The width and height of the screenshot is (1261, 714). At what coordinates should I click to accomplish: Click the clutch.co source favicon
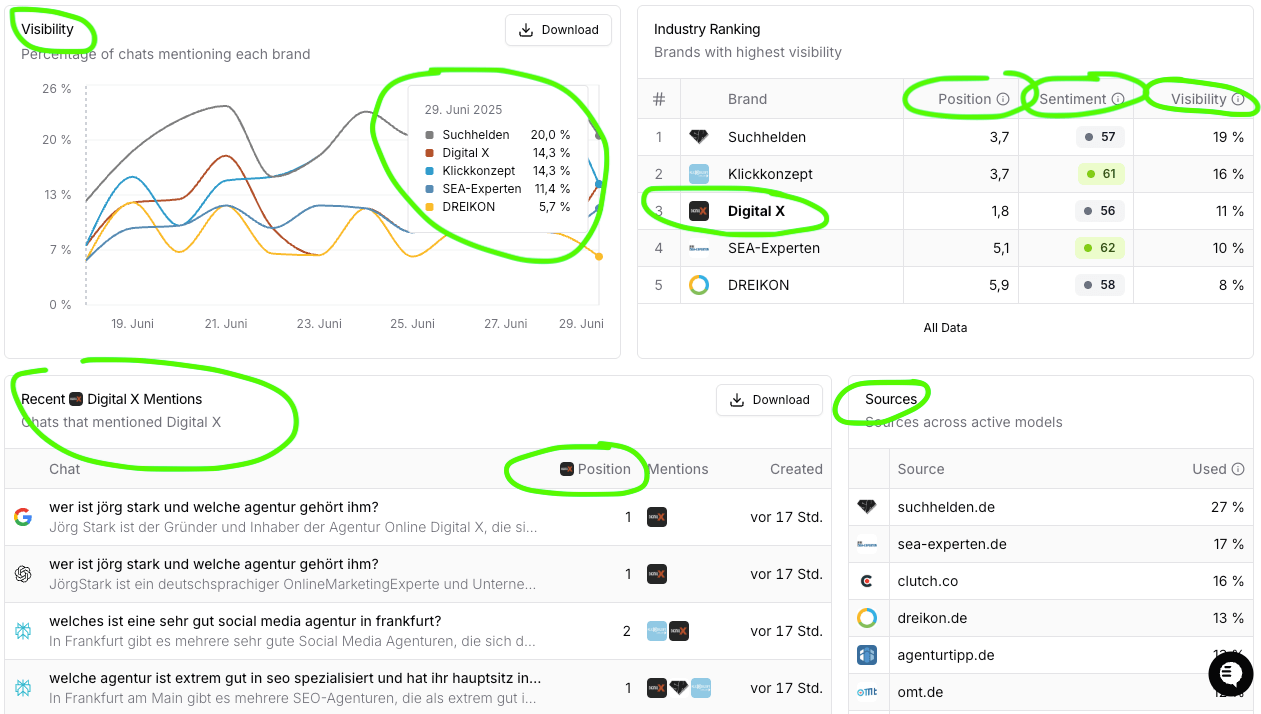click(x=867, y=581)
